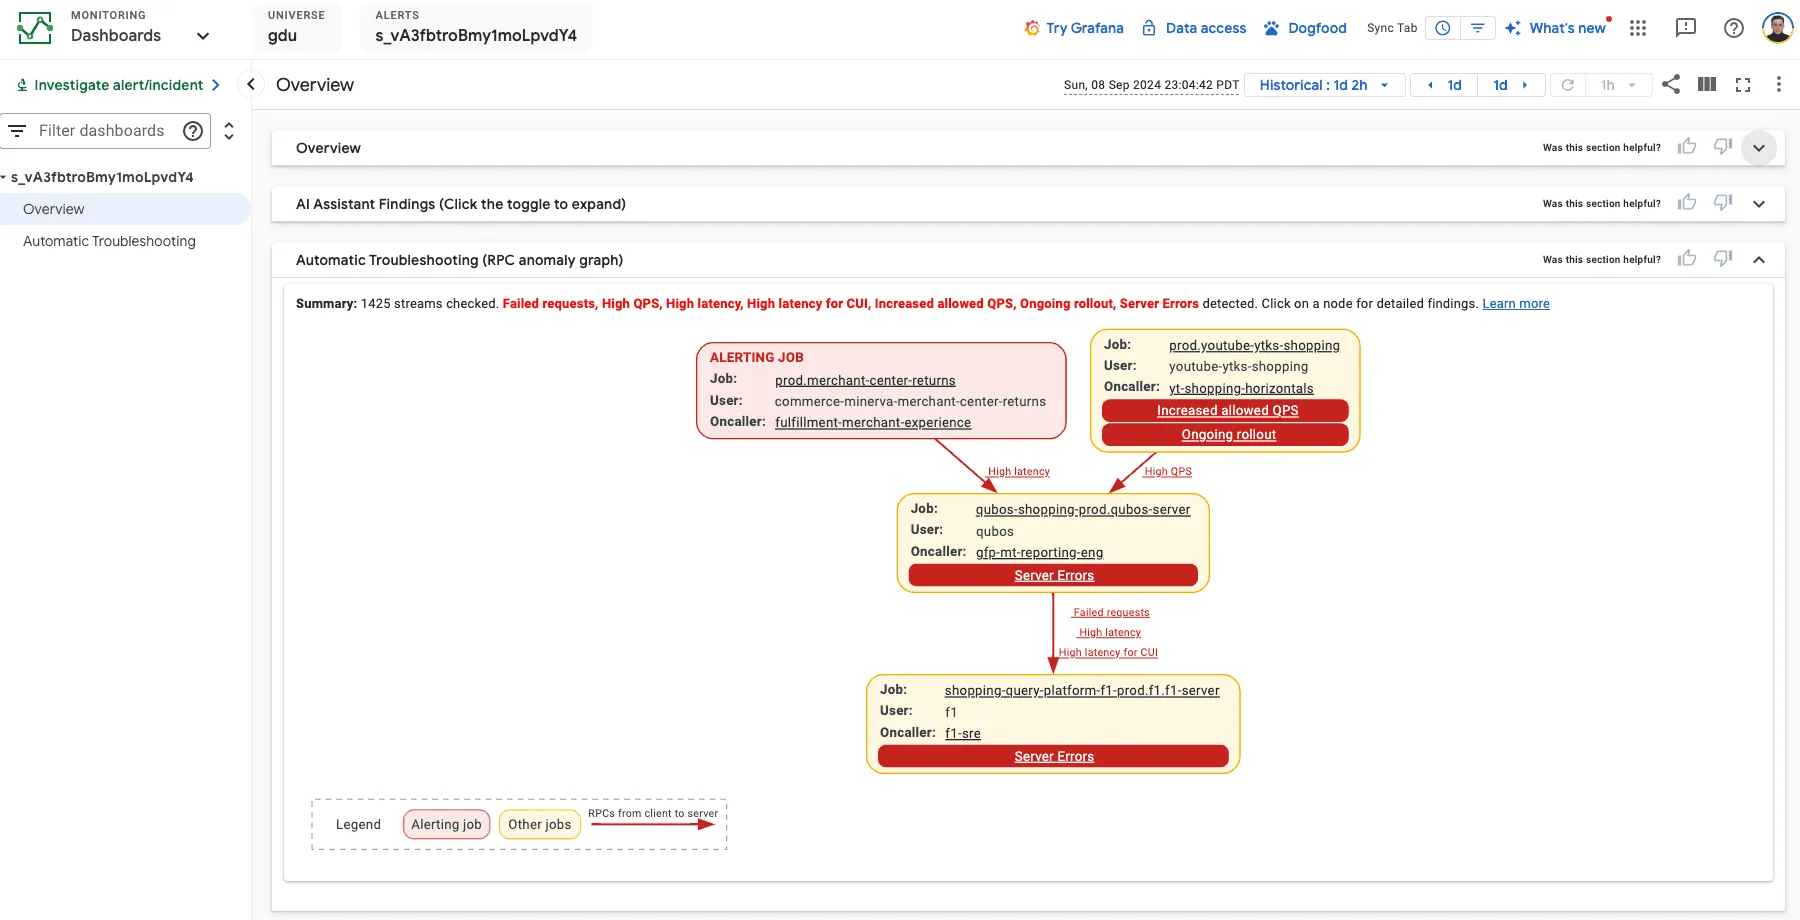Click the Dogfood button
1800x920 pixels.
(x=1305, y=28)
